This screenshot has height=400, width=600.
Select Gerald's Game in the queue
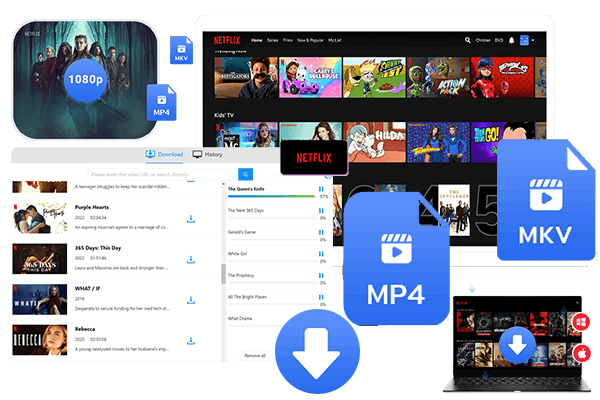[242, 232]
